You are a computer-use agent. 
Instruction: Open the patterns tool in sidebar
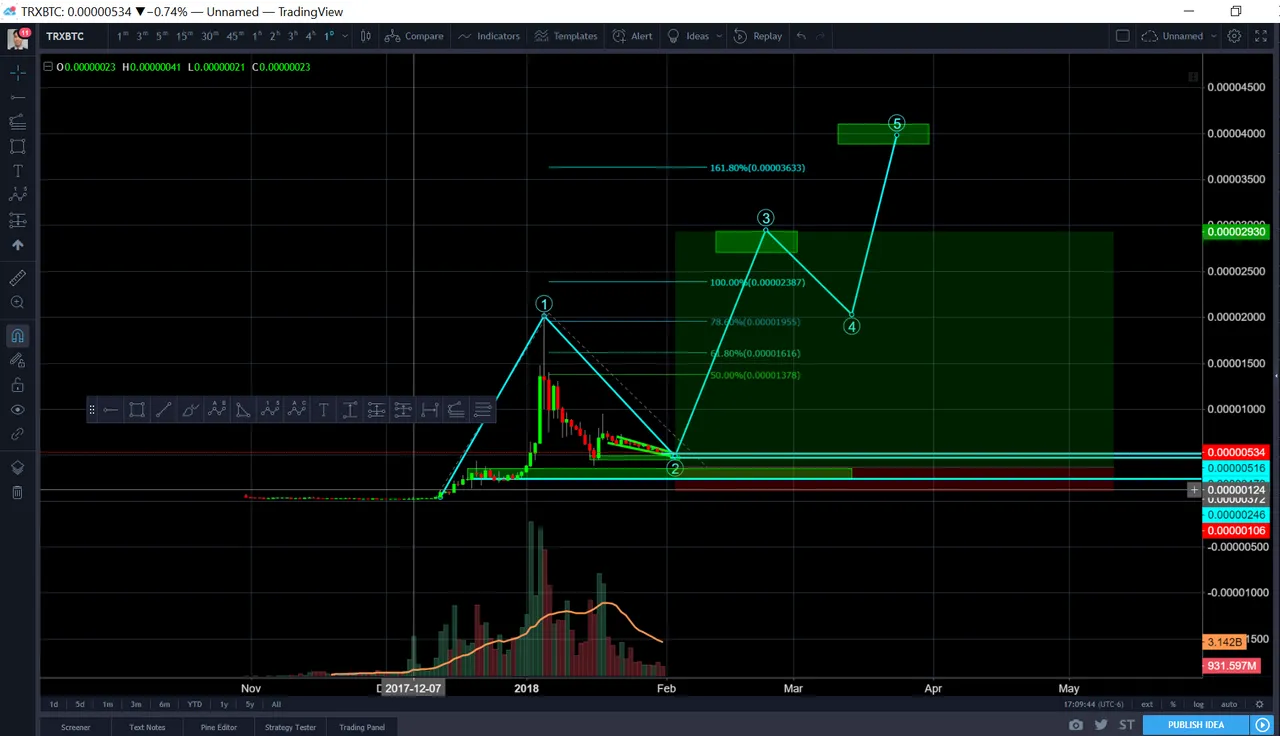[x=17, y=195]
